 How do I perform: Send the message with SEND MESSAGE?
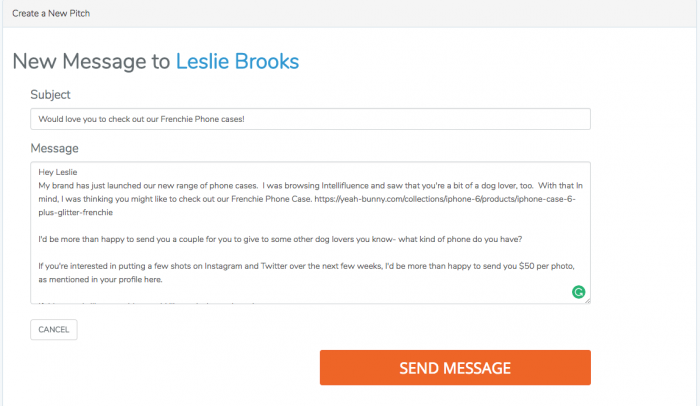coord(455,368)
